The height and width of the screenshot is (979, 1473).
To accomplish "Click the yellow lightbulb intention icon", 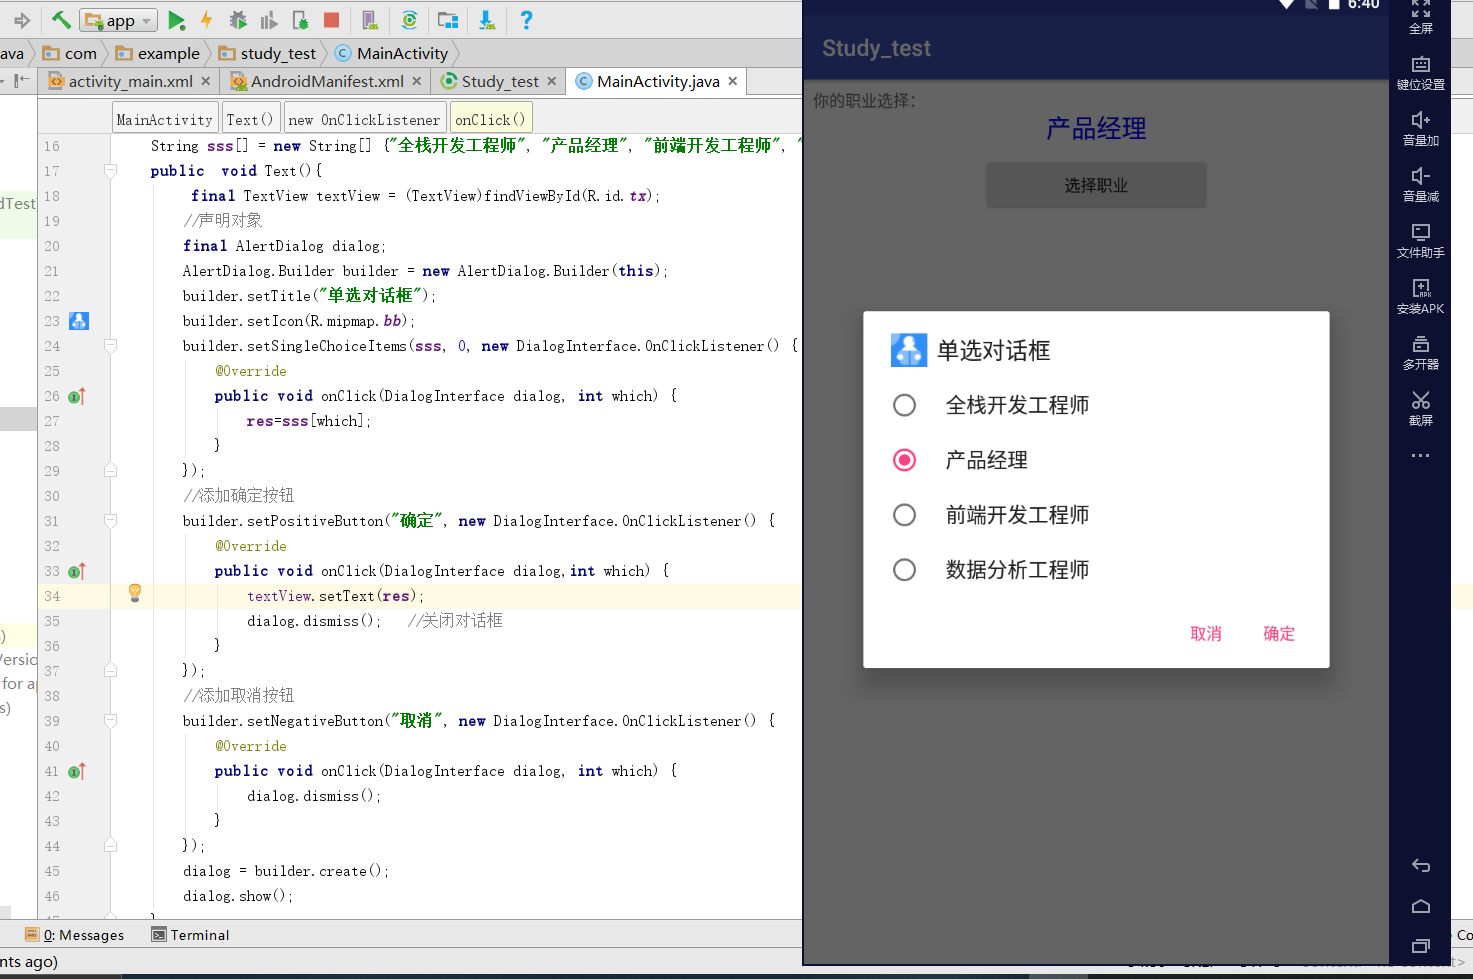I will tap(135, 593).
